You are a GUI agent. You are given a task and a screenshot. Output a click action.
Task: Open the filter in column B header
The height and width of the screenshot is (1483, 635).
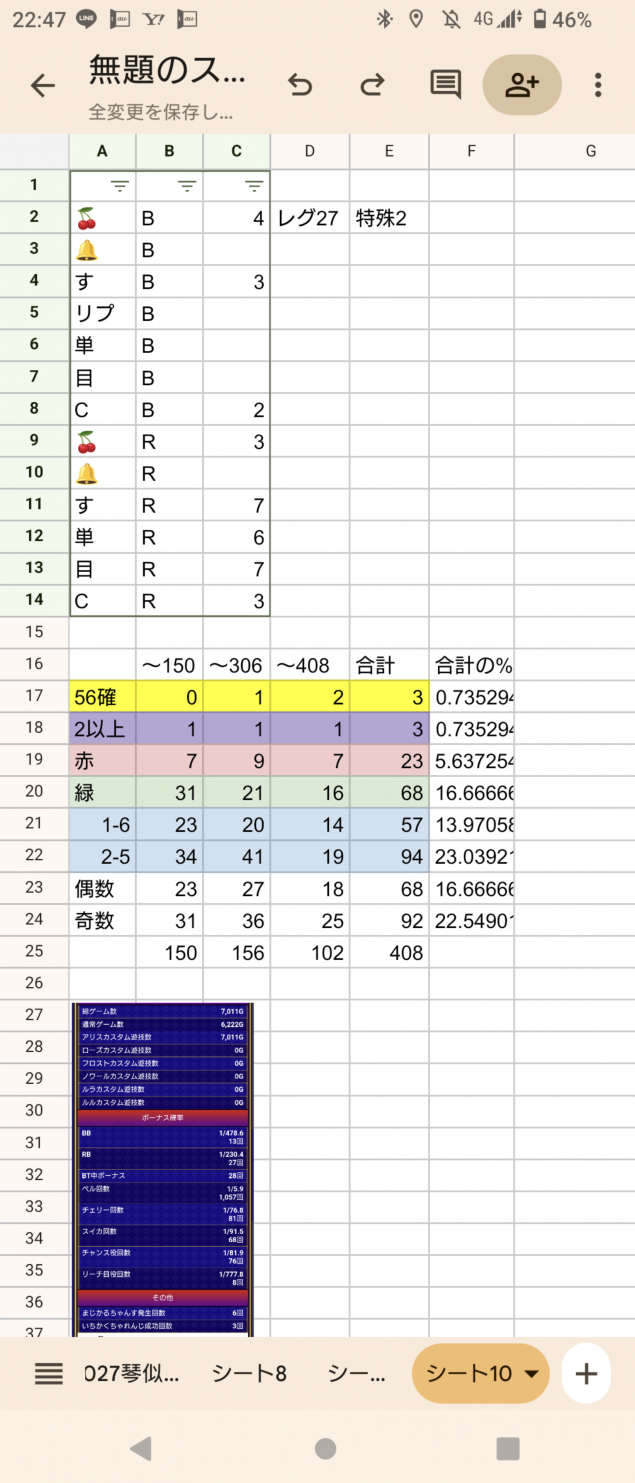(x=186, y=186)
